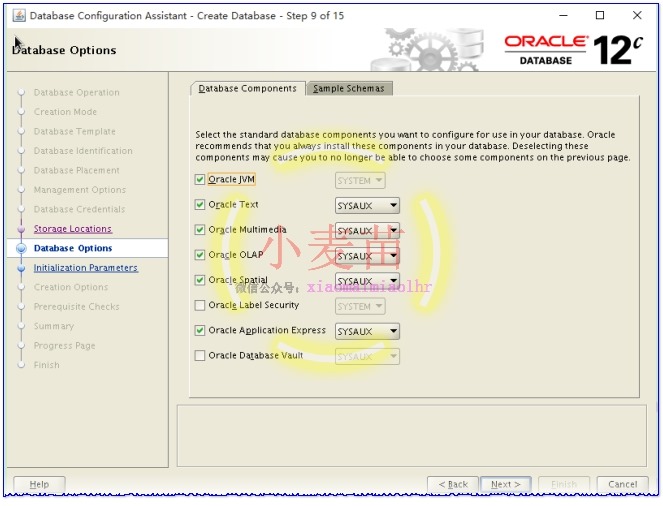
Task: Select Database Options step in sidebar
Action: (x=73, y=248)
